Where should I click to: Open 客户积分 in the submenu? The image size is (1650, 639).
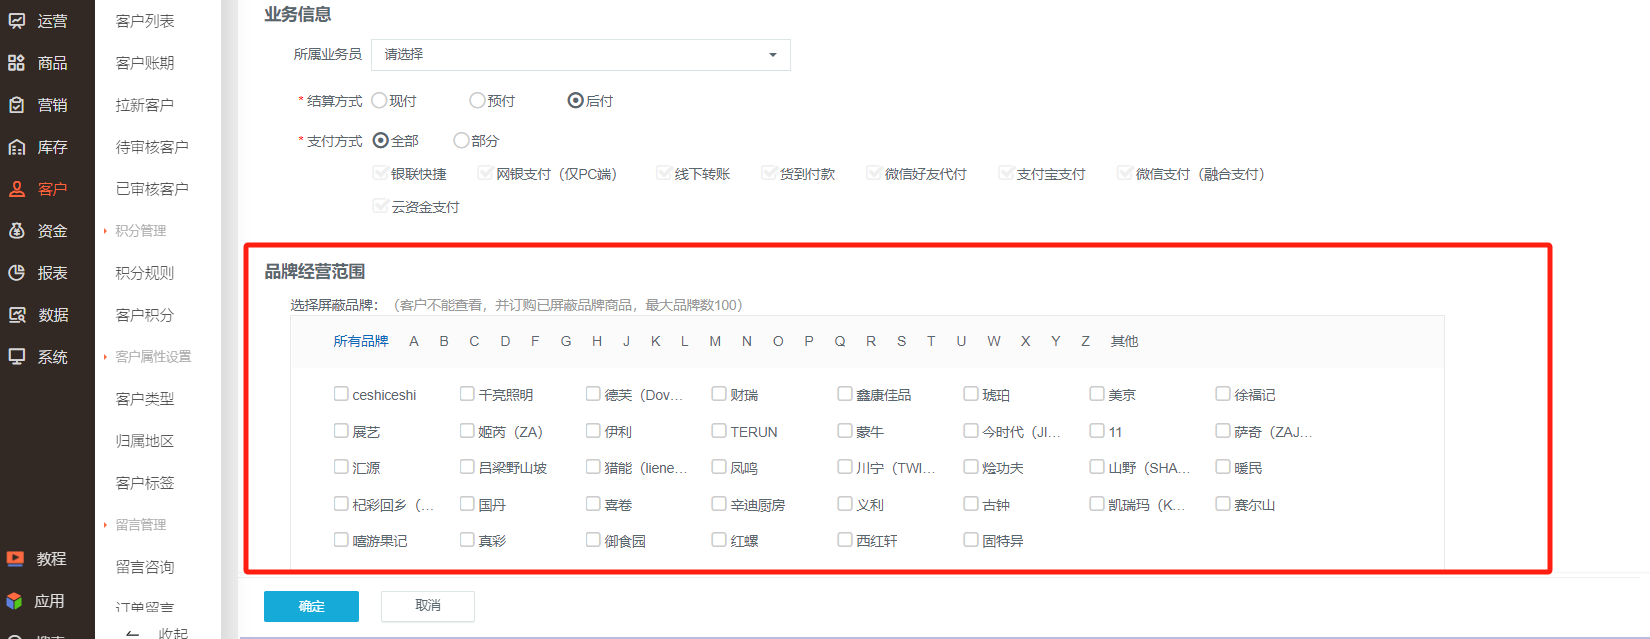(145, 315)
